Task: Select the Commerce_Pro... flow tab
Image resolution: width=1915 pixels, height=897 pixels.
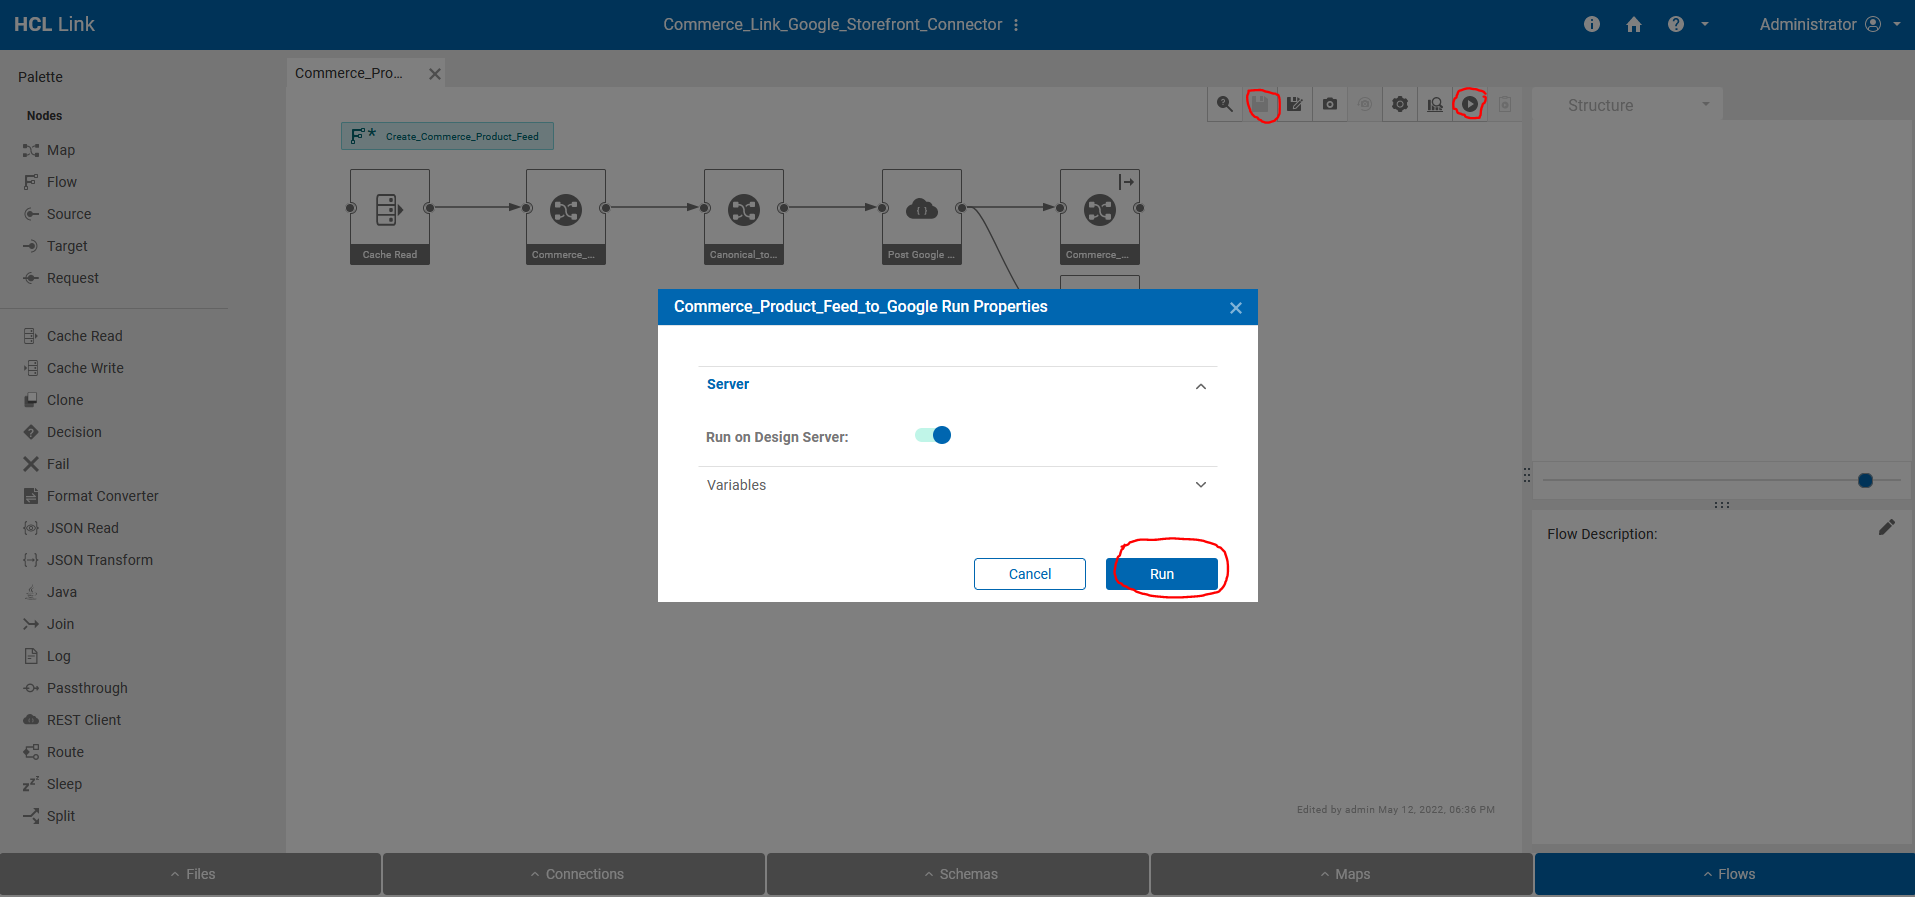Action: coord(349,74)
